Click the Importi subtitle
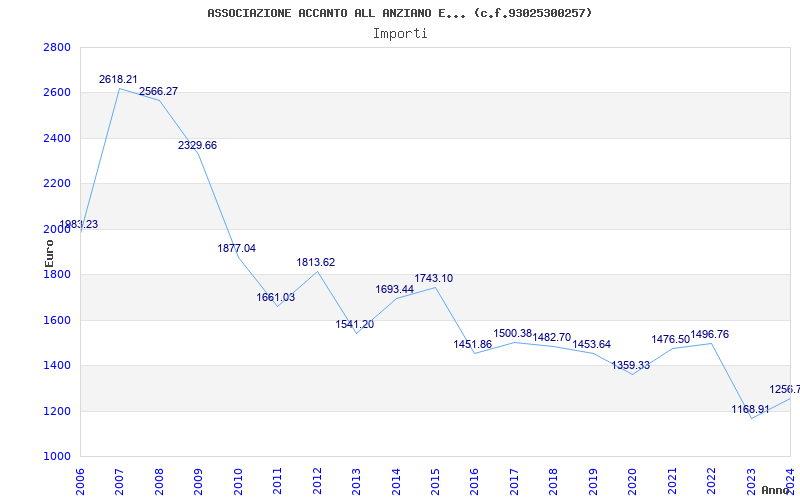This screenshot has height=500, width=800. 400,34
